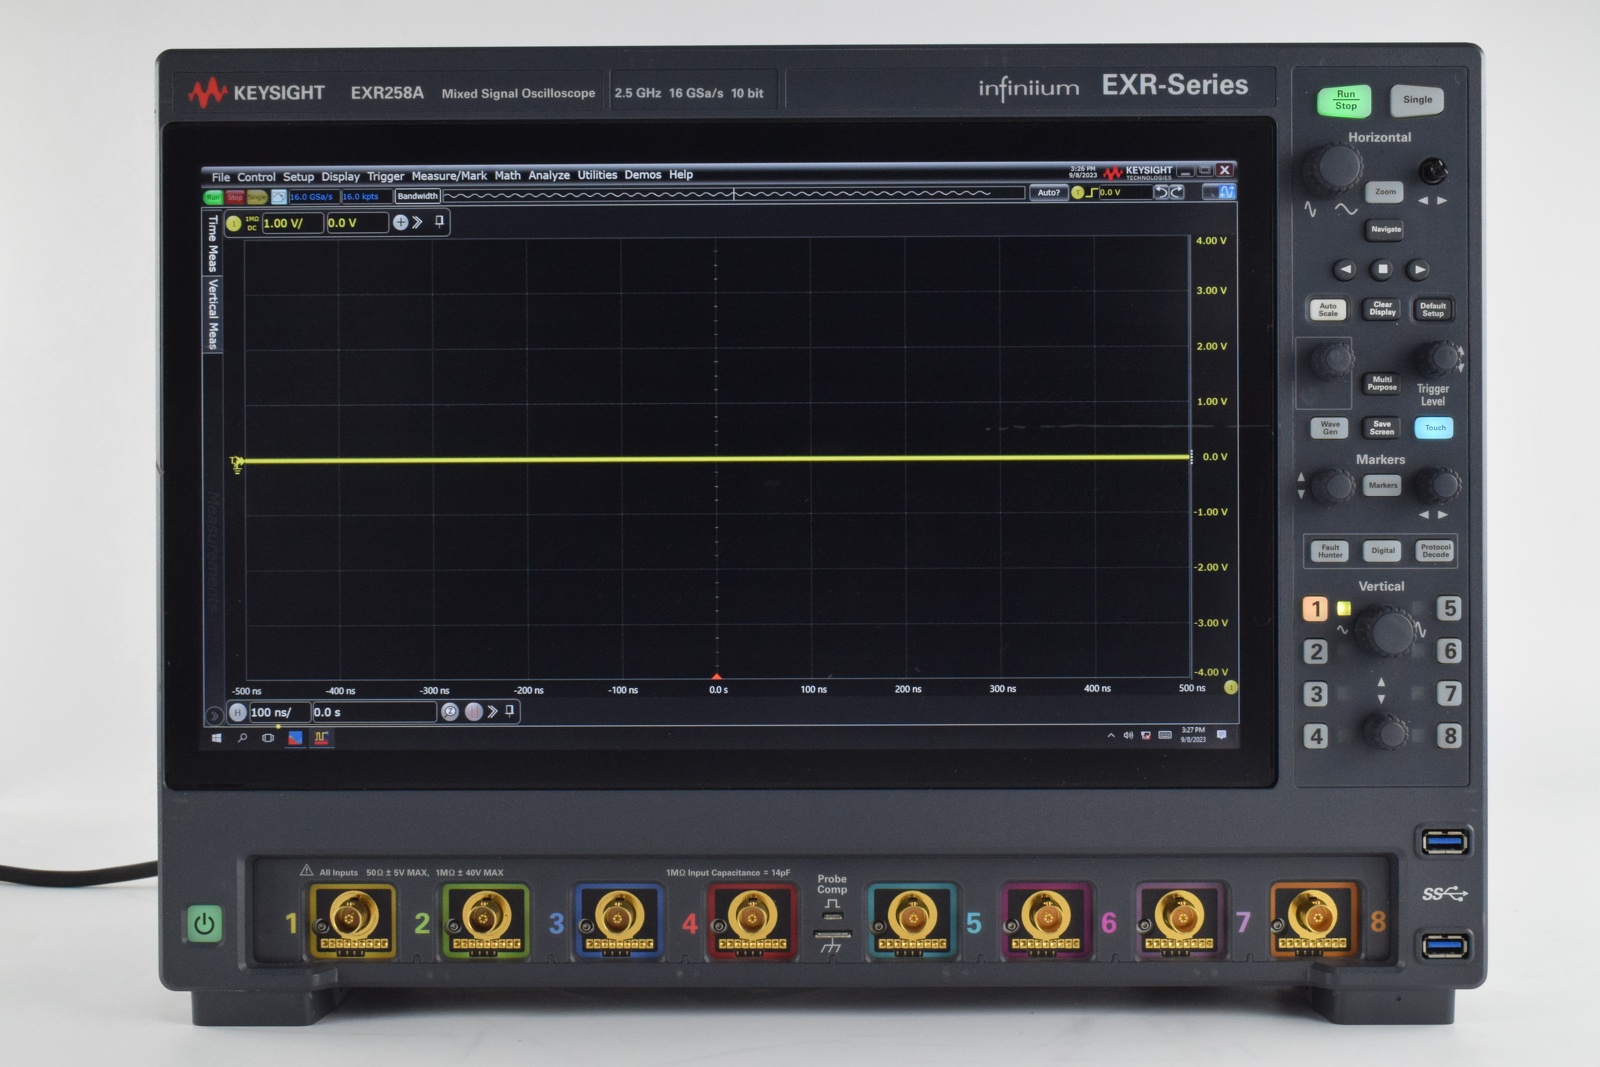Click the horizontal position 0.0 s field
Viewport: 1600px width, 1067px height.
(x=373, y=712)
